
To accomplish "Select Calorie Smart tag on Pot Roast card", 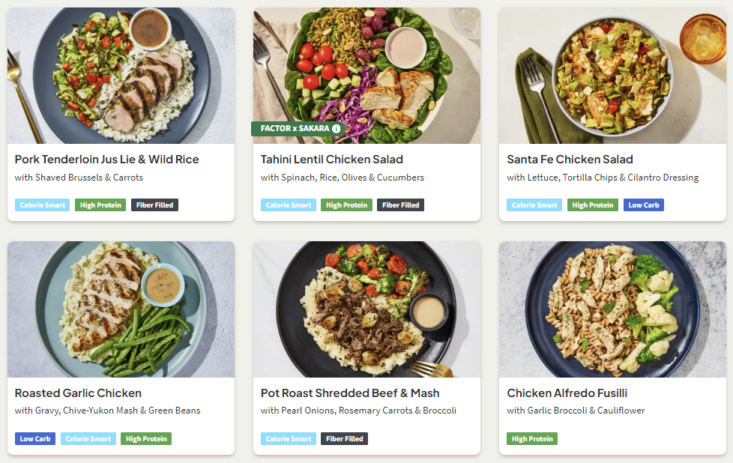I will [x=288, y=438].
